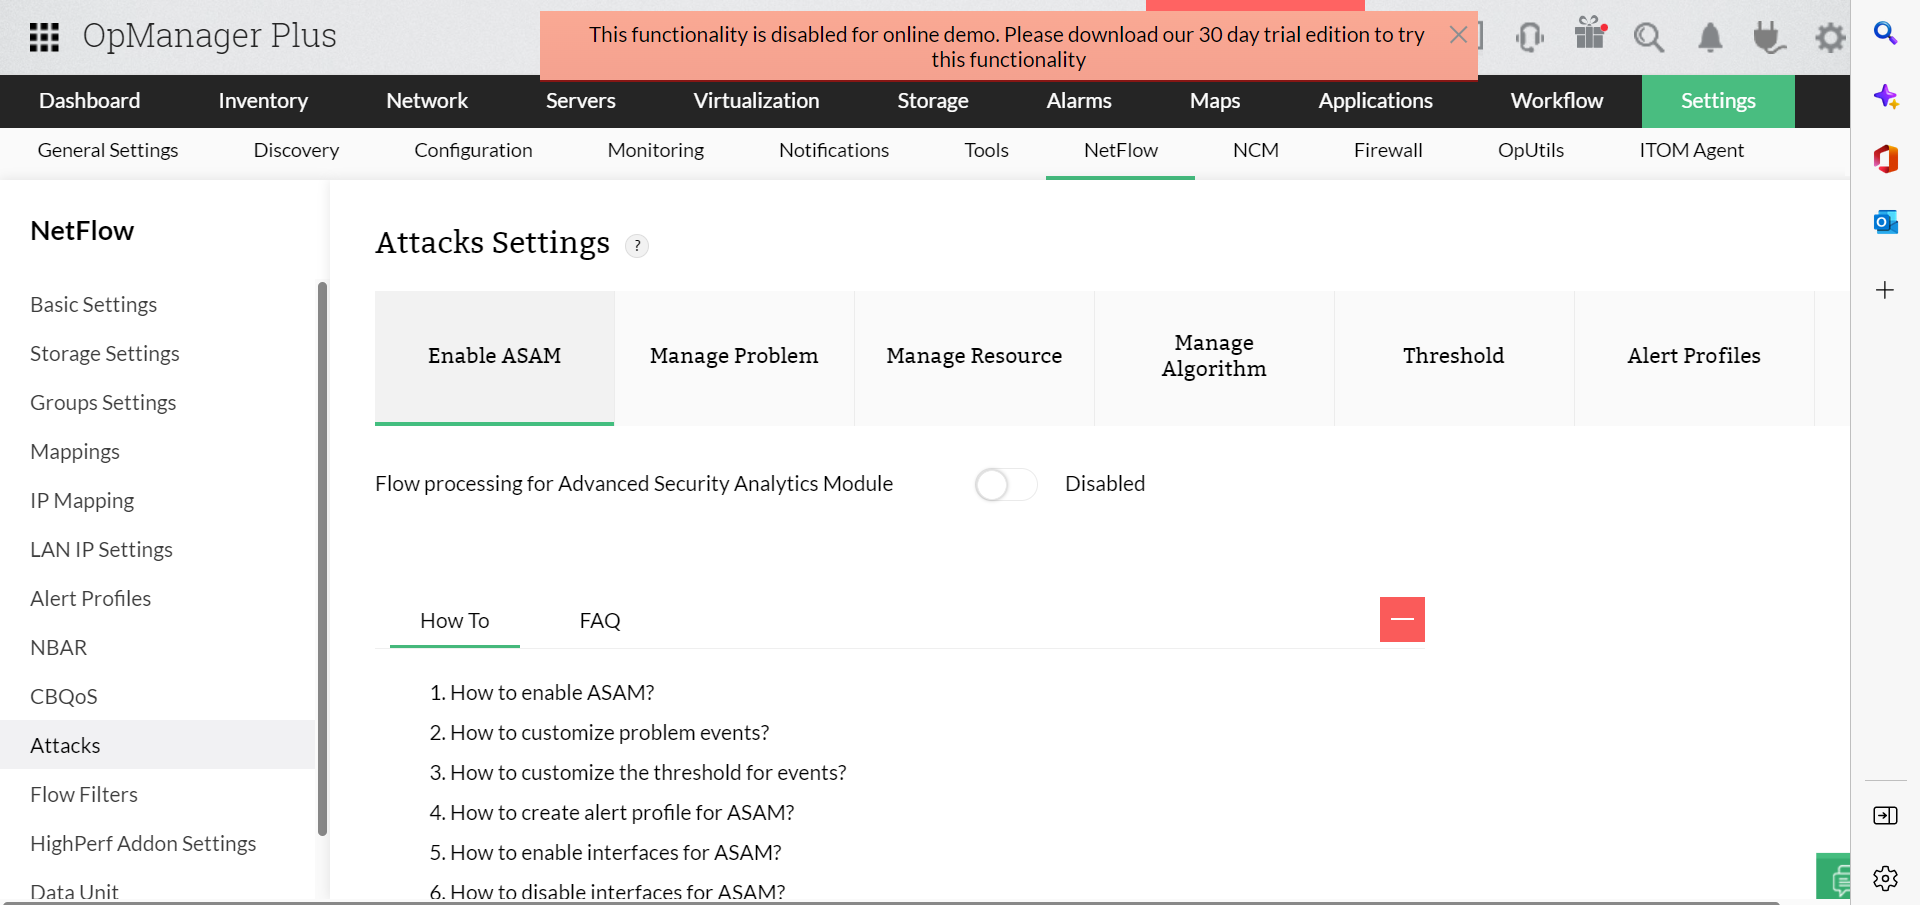Open the Microsoft 365 sidebar icon
Image resolution: width=1920 pixels, height=905 pixels.
tap(1885, 159)
